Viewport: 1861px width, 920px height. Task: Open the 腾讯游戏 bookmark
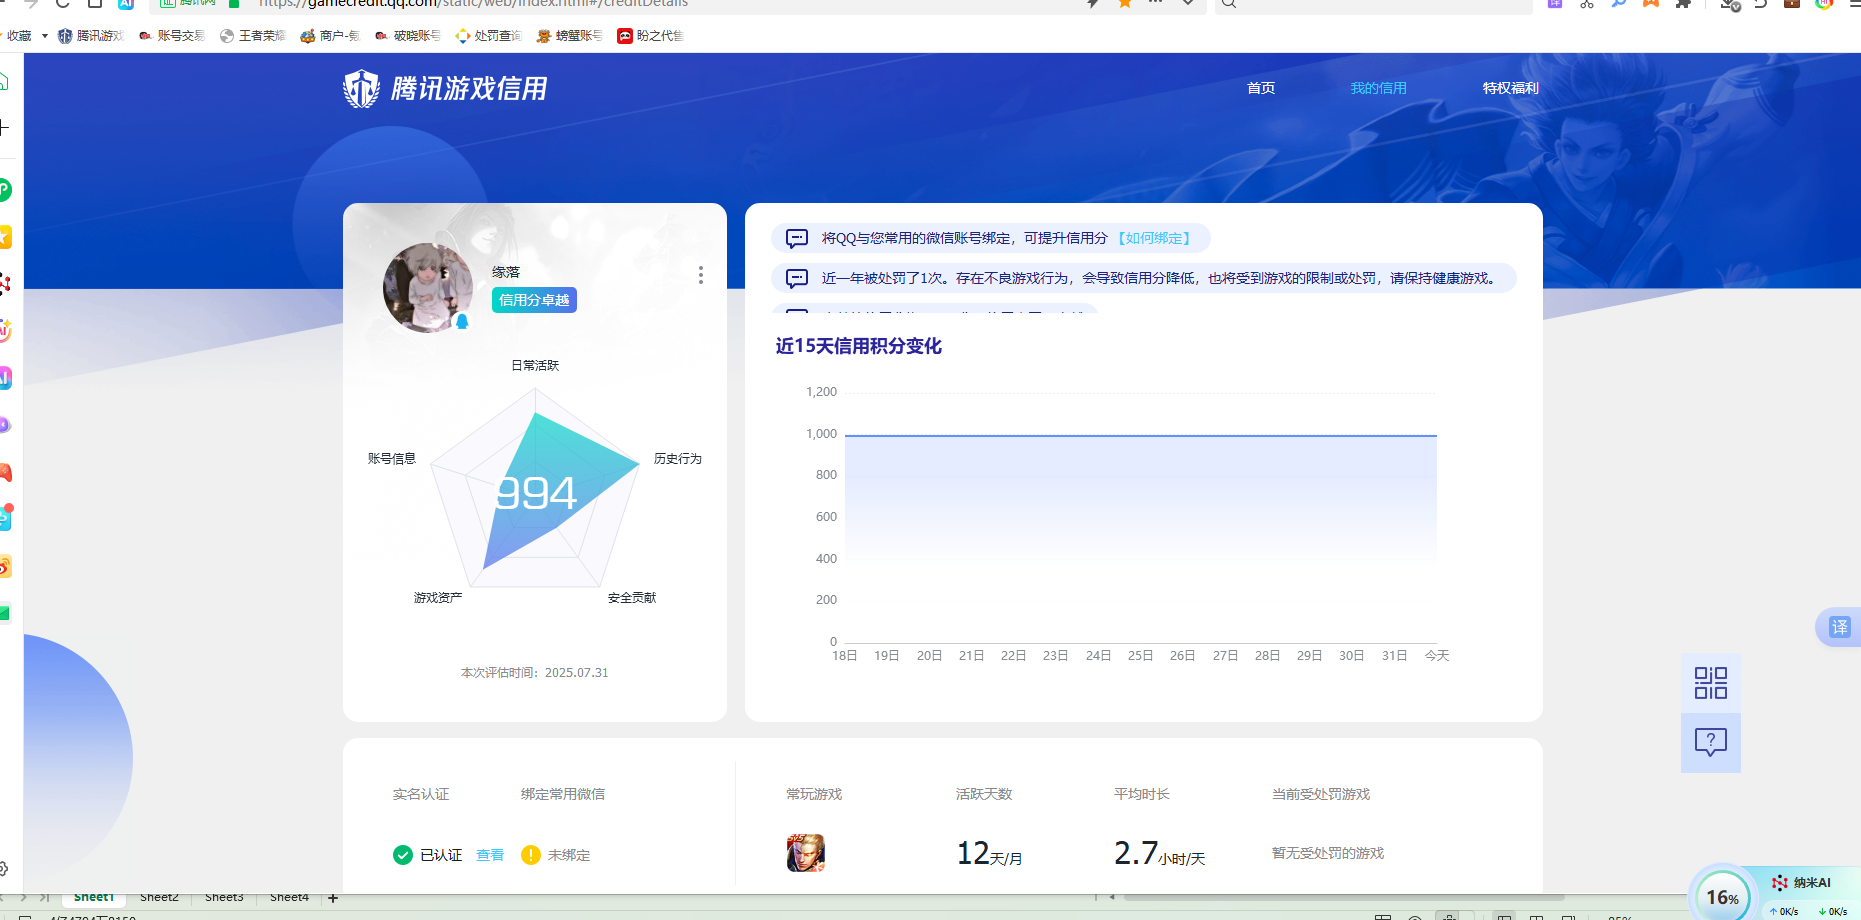click(90, 36)
